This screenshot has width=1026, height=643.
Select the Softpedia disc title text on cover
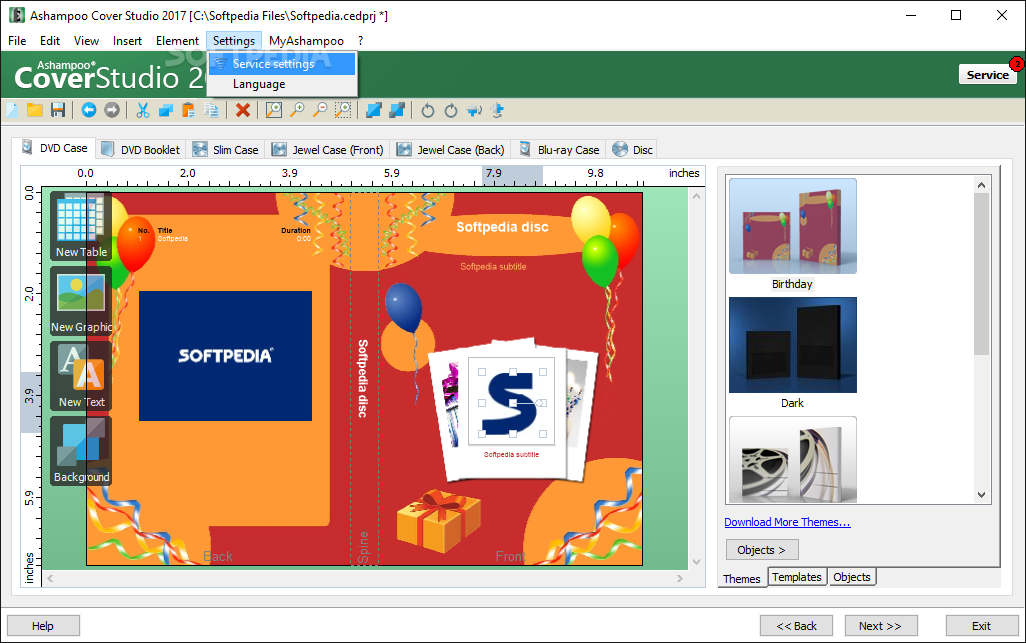pyautogui.click(x=502, y=227)
